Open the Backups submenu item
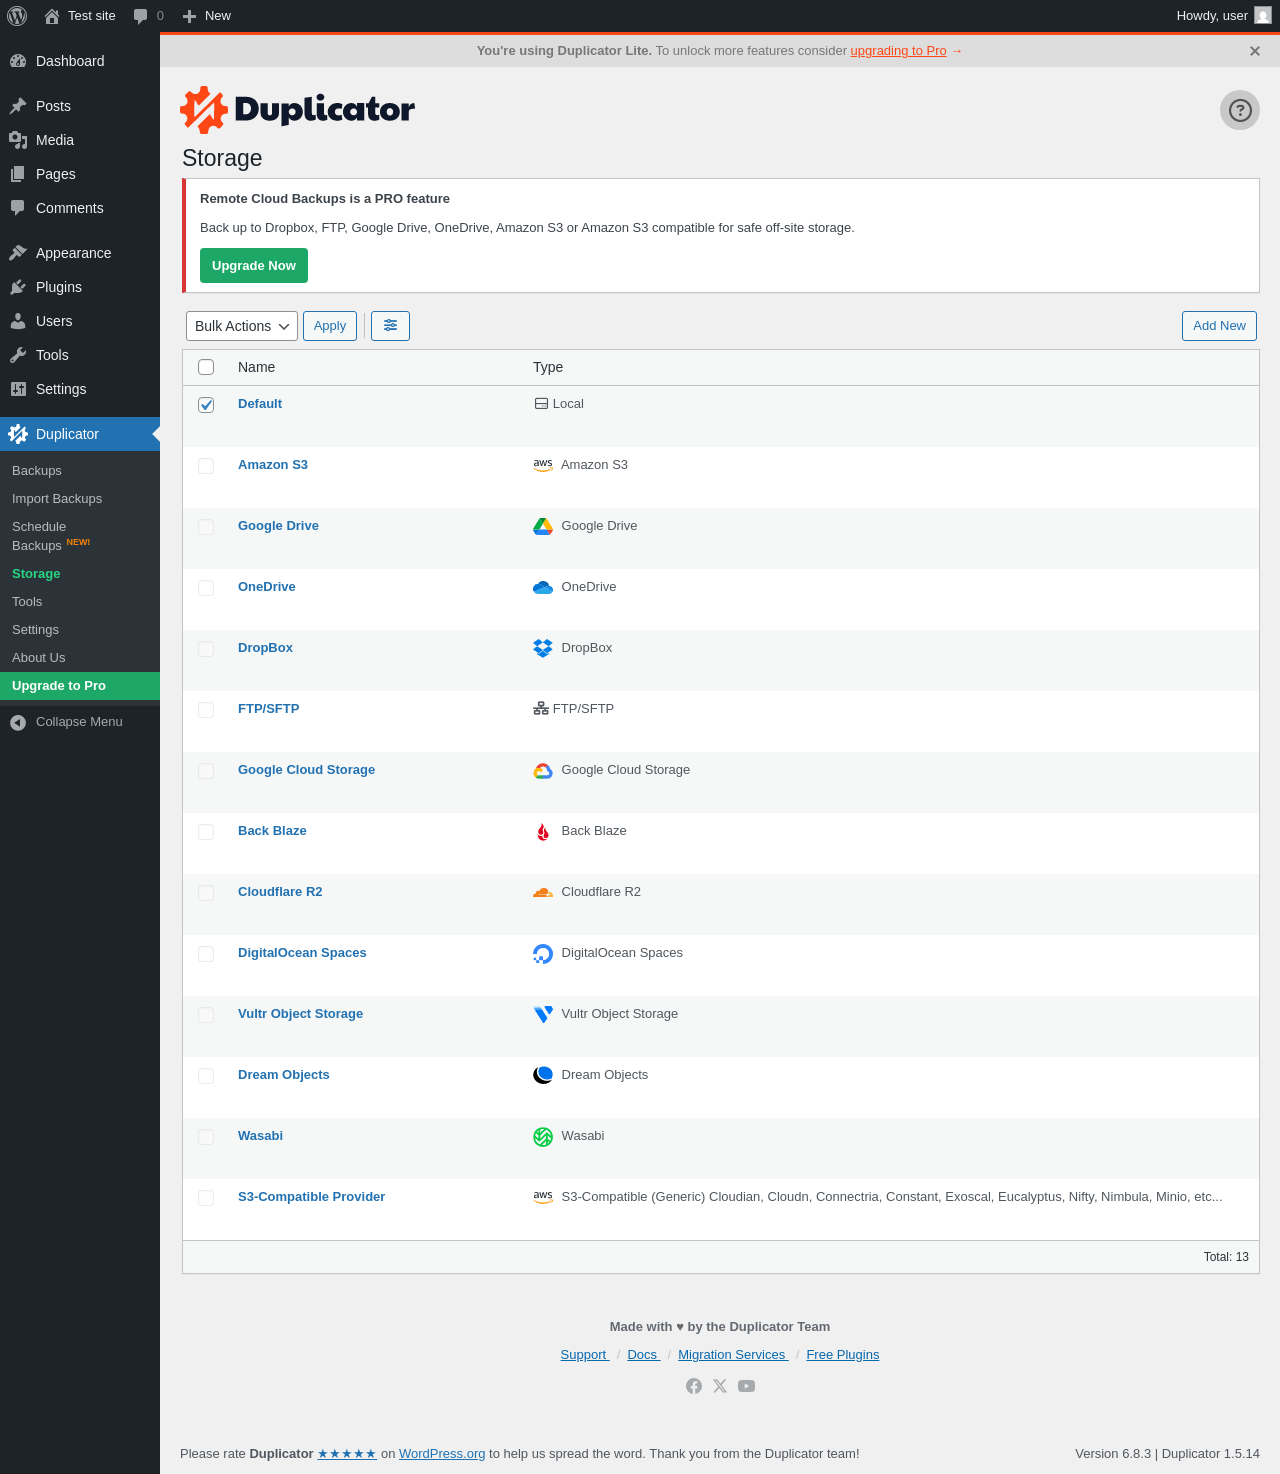This screenshot has height=1474, width=1280. pos(37,471)
